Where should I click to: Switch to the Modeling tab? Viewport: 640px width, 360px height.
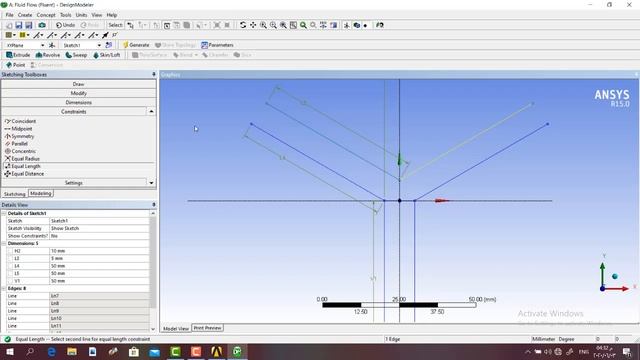(41, 193)
